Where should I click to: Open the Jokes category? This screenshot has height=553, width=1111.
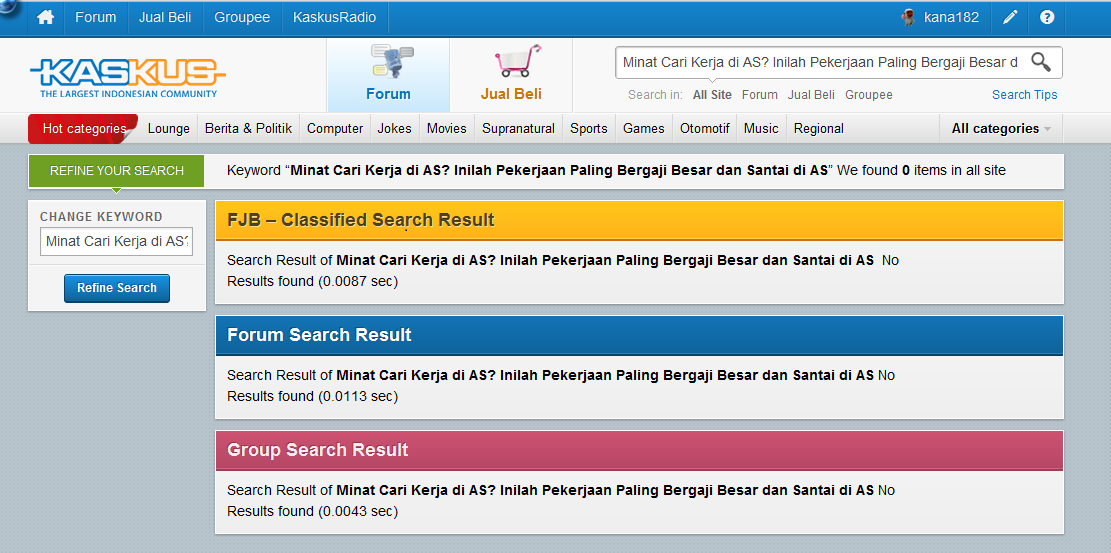click(x=395, y=128)
